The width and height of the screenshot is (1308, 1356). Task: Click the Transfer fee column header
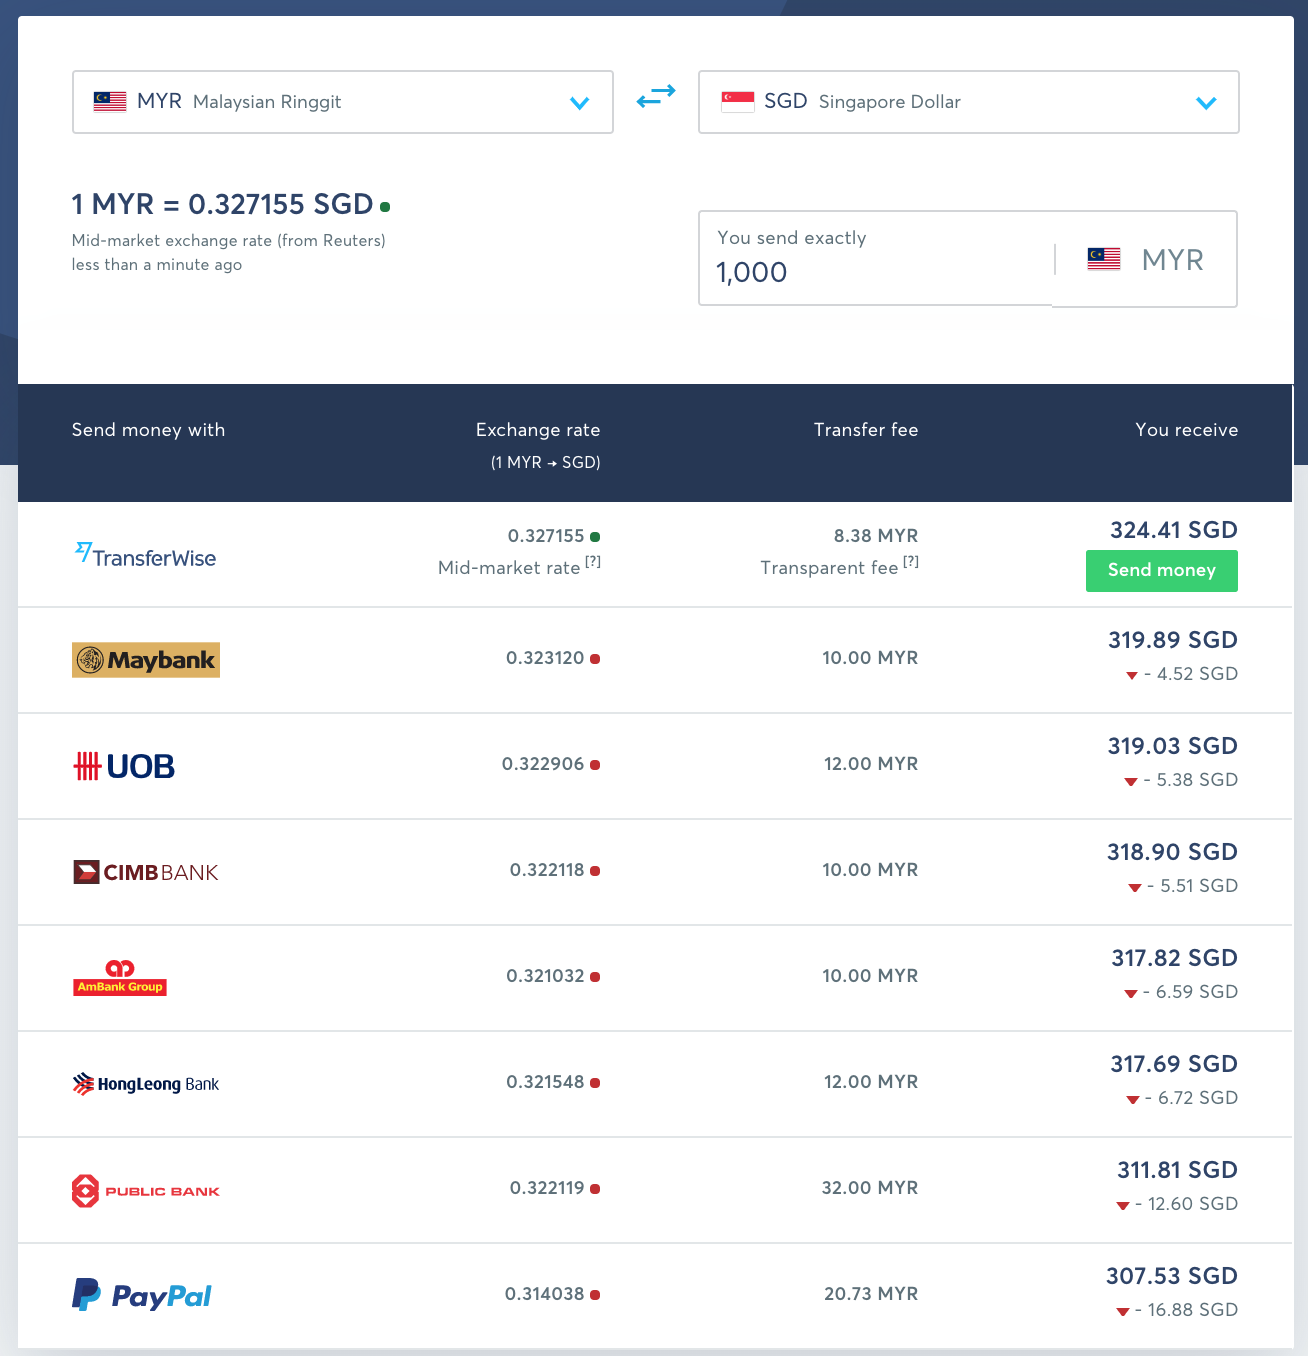click(865, 430)
